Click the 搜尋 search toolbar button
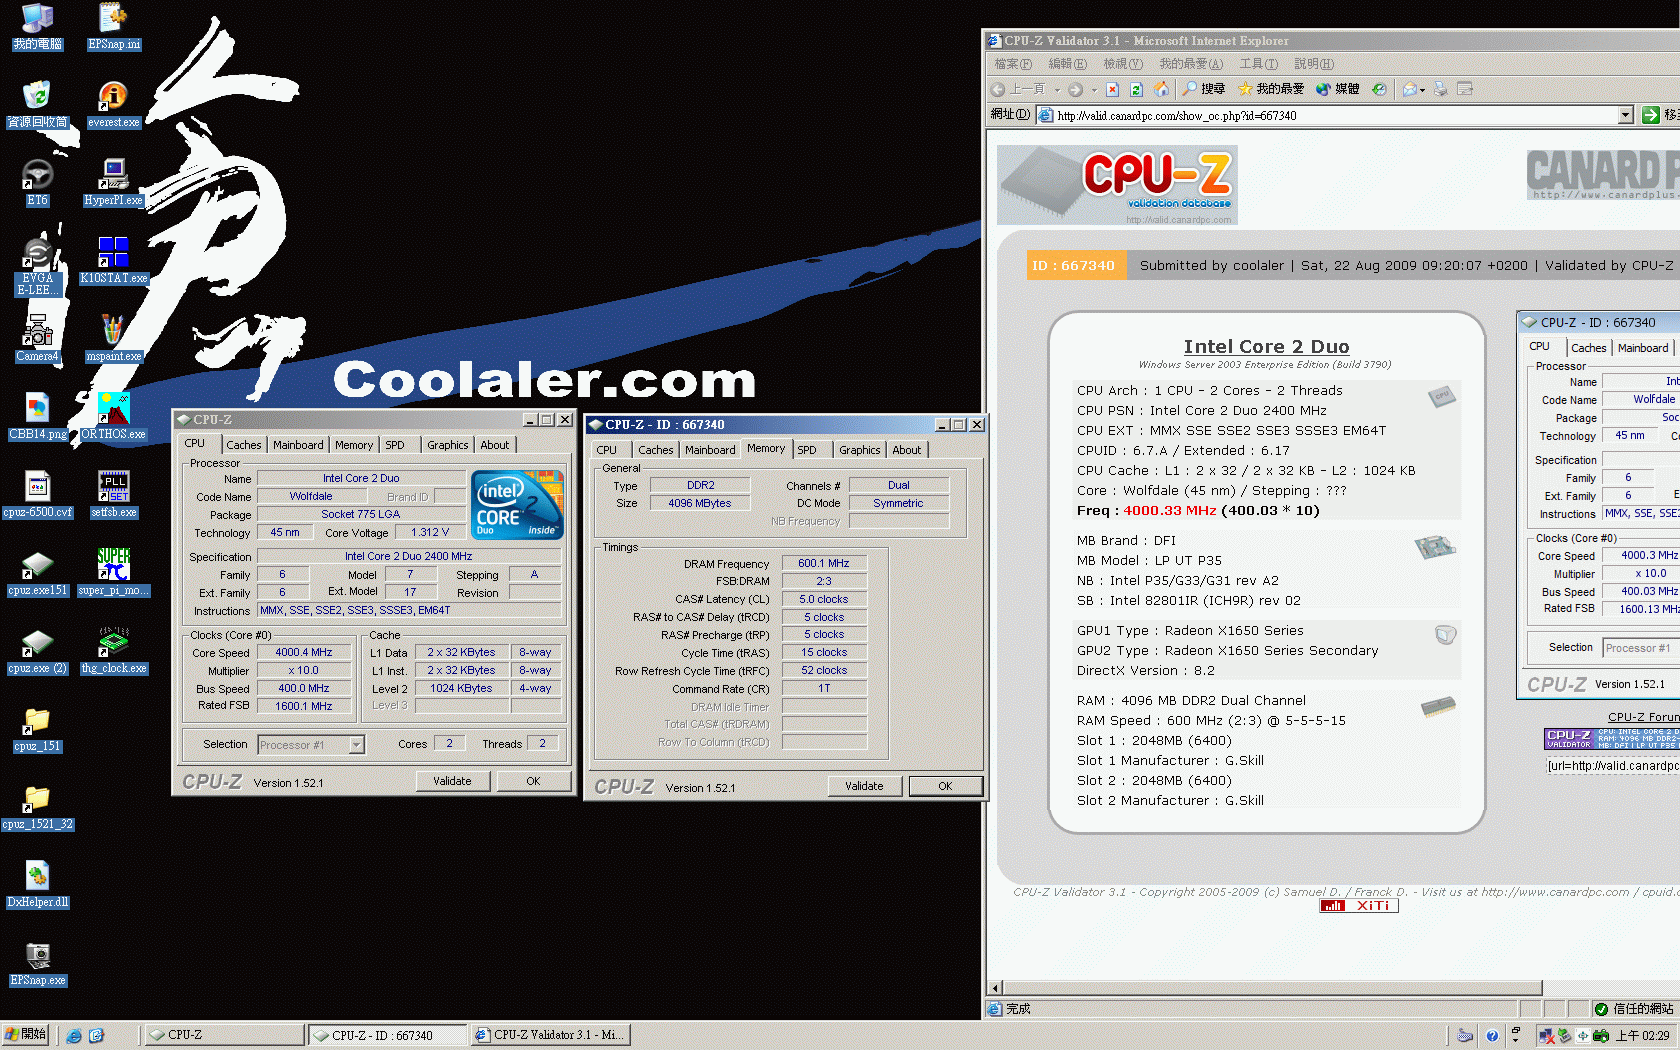Viewport: 1680px width, 1050px height. coord(1204,89)
